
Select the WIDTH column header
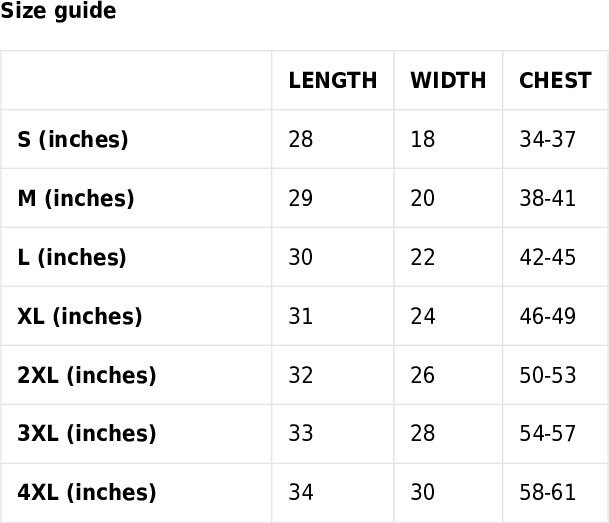[448, 81]
